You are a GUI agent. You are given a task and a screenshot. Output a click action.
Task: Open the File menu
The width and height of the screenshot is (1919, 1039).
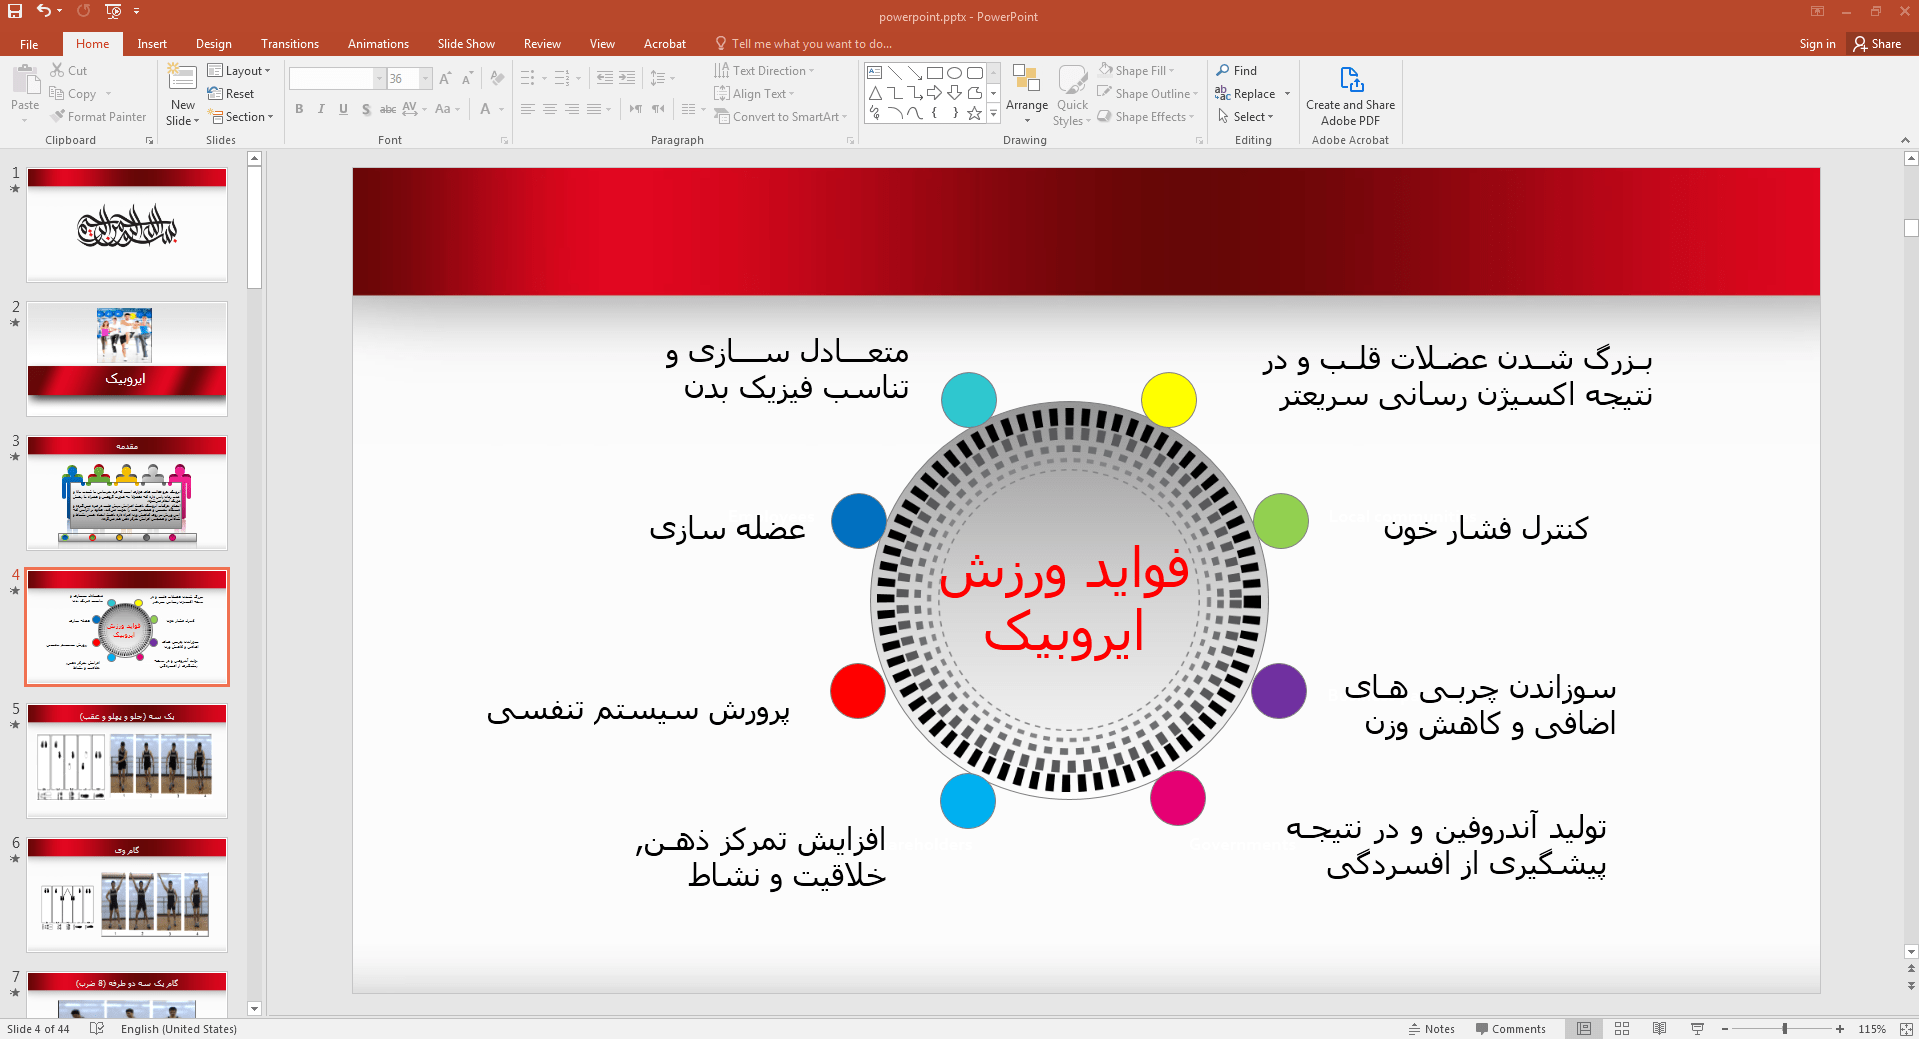pos(29,44)
